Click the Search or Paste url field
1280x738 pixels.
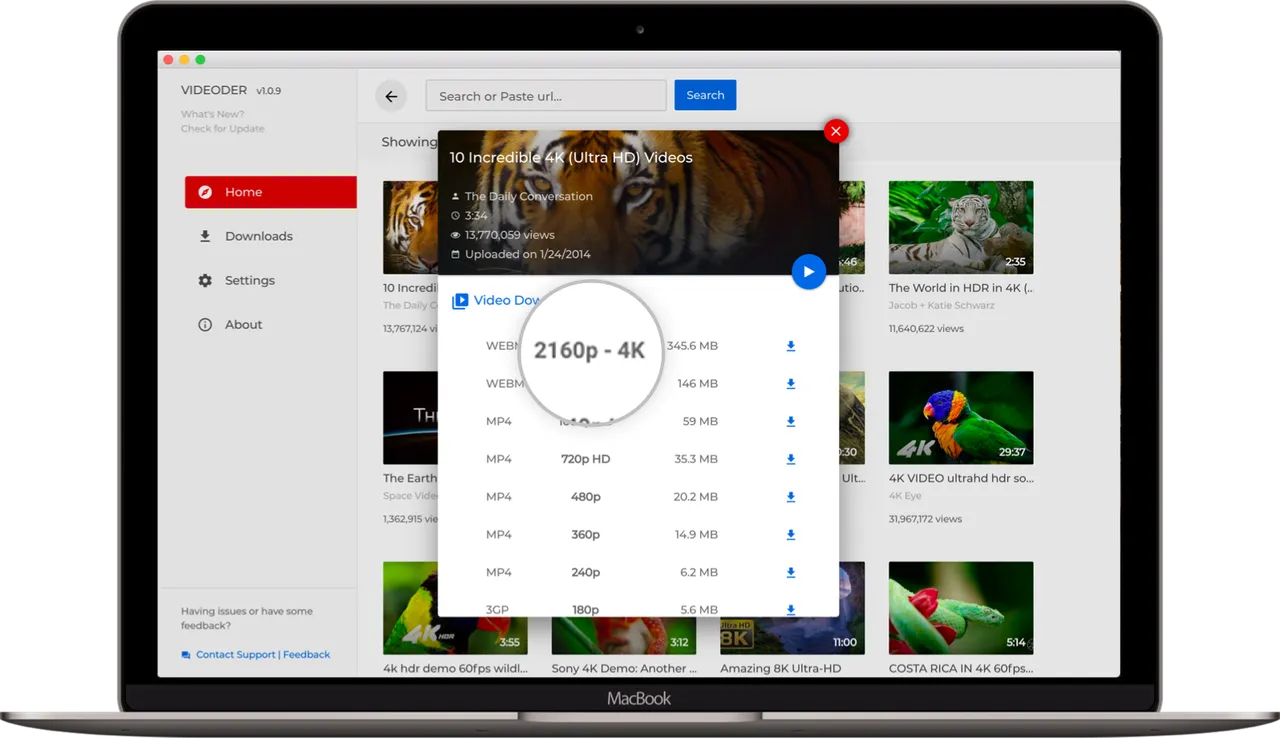click(546, 96)
